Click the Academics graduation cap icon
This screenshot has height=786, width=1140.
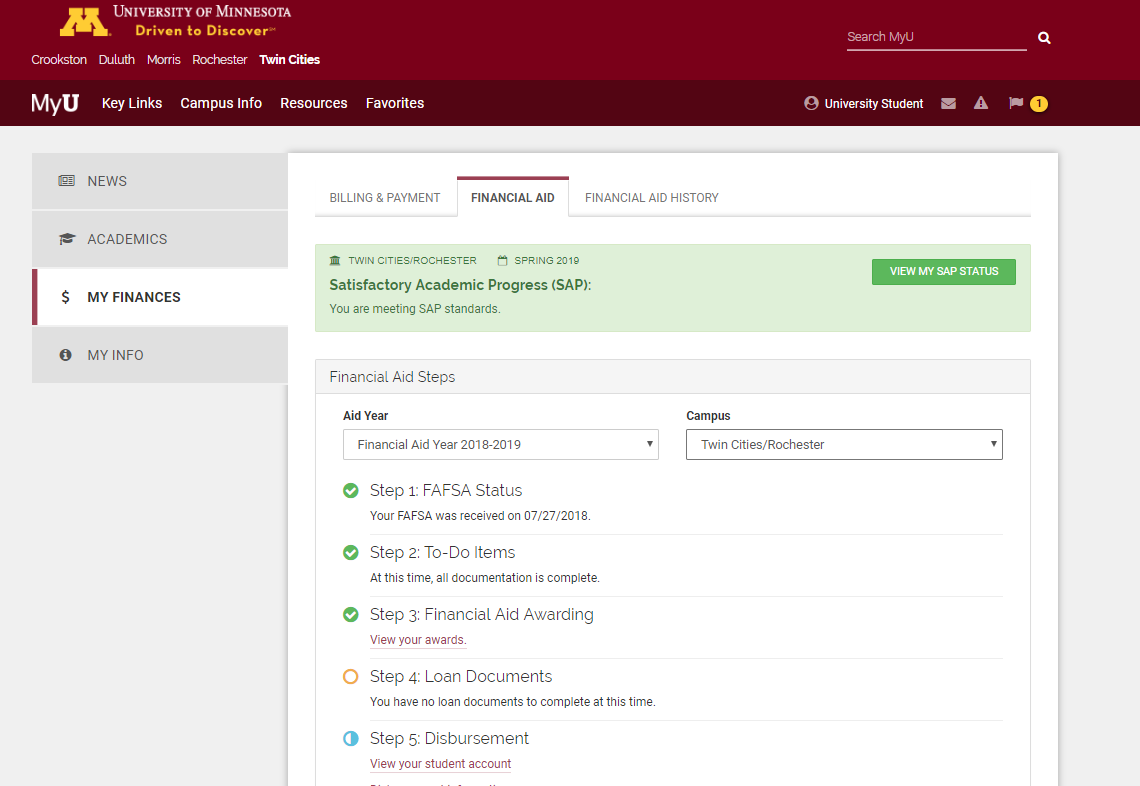(x=67, y=238)
